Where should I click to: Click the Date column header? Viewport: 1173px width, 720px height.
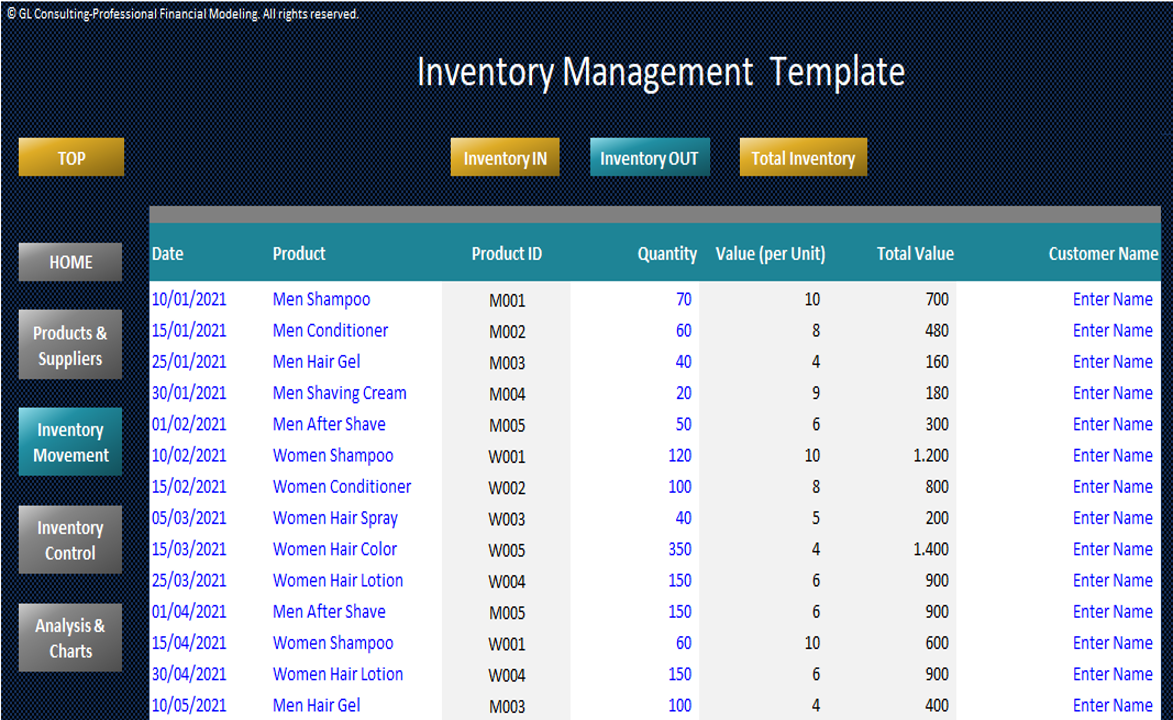point(168,254)
